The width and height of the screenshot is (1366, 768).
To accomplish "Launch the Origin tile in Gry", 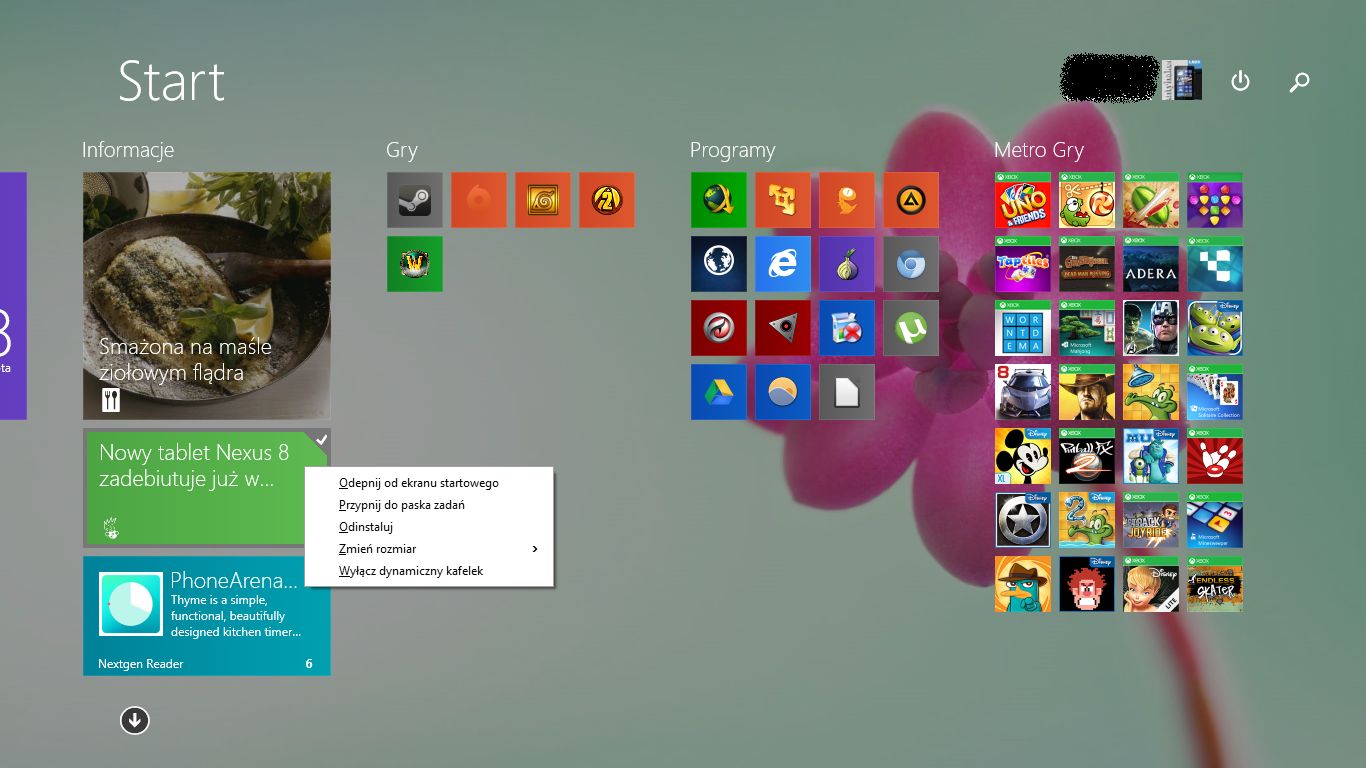I will [479, 200].
